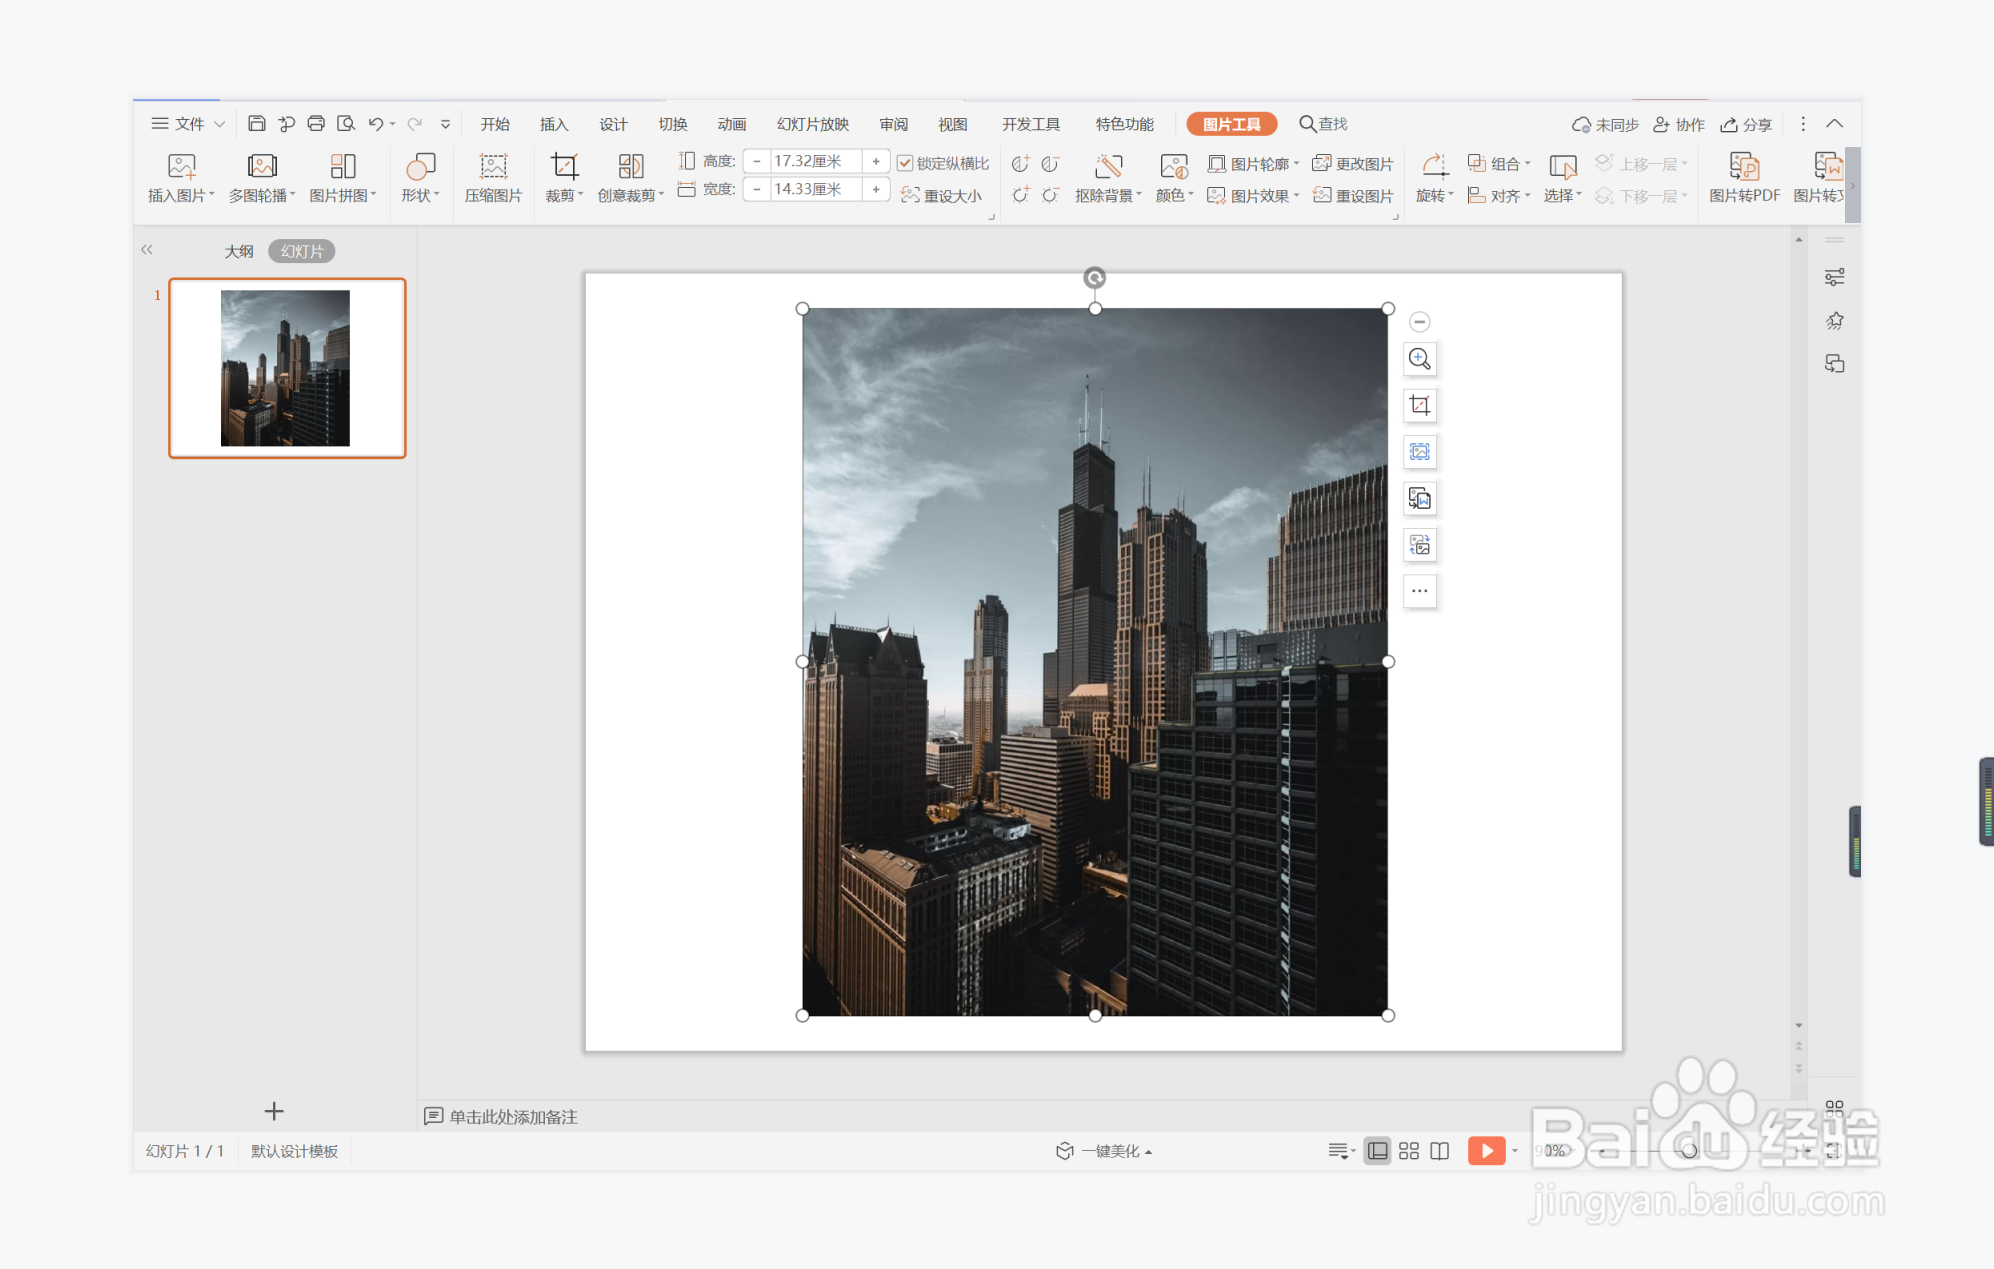
Task: Select the picture collage (图片拼图) icon
Action: tap(343, 167)
